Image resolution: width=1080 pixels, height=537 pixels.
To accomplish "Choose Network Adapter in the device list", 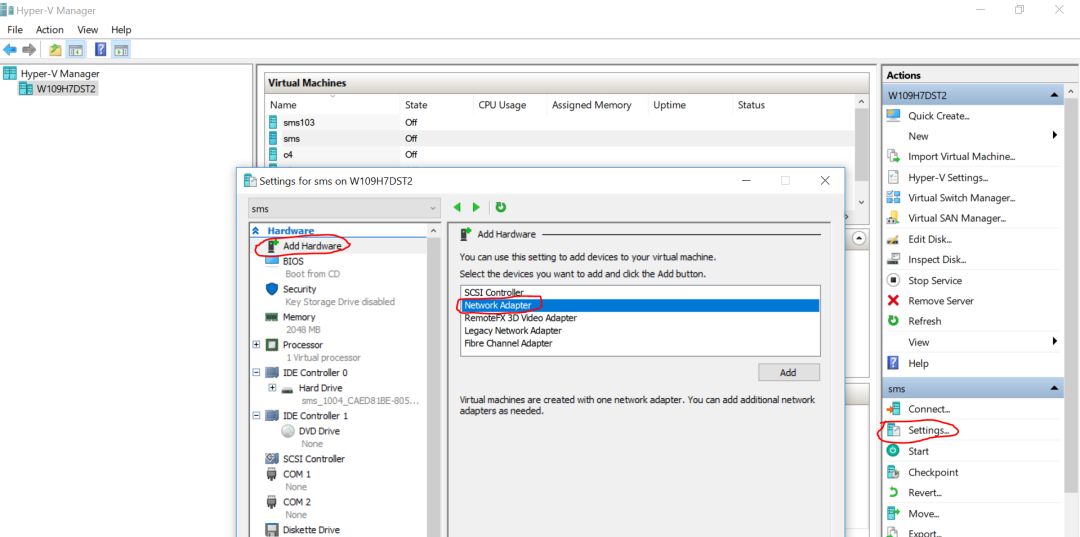I will point(640,305).
